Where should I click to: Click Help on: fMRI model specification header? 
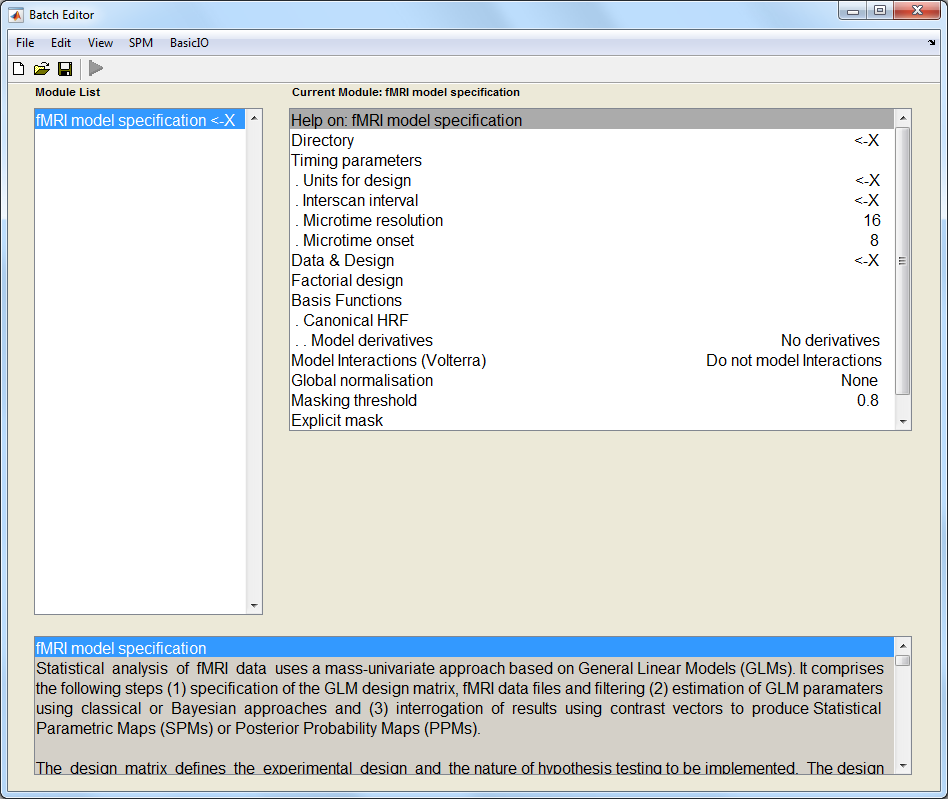pos(407,121)
